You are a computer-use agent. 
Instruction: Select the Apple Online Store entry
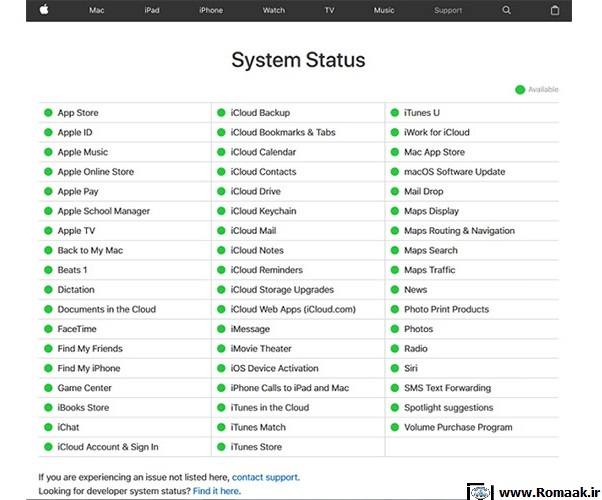tap(96, 172)
